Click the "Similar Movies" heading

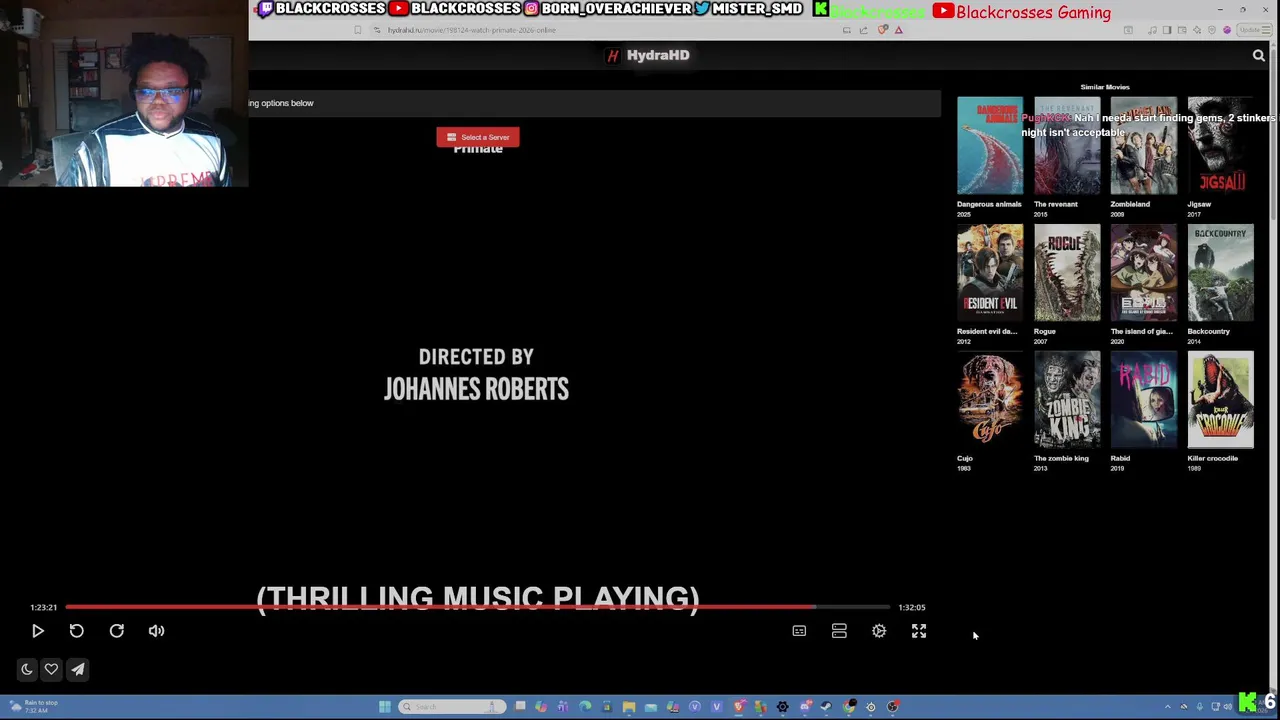click(1104, 87)
